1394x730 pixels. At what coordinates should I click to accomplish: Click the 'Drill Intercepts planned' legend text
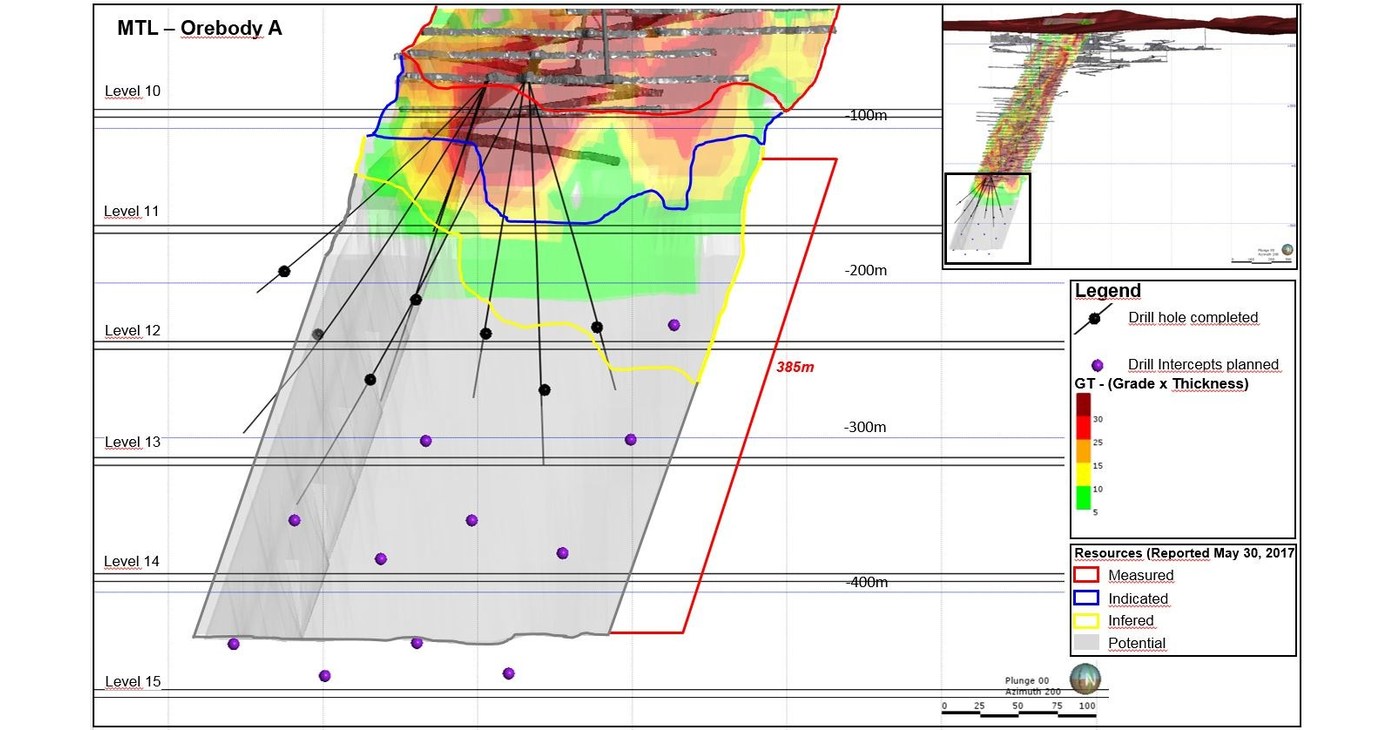pyautogui.click(x=1203, y=365)
